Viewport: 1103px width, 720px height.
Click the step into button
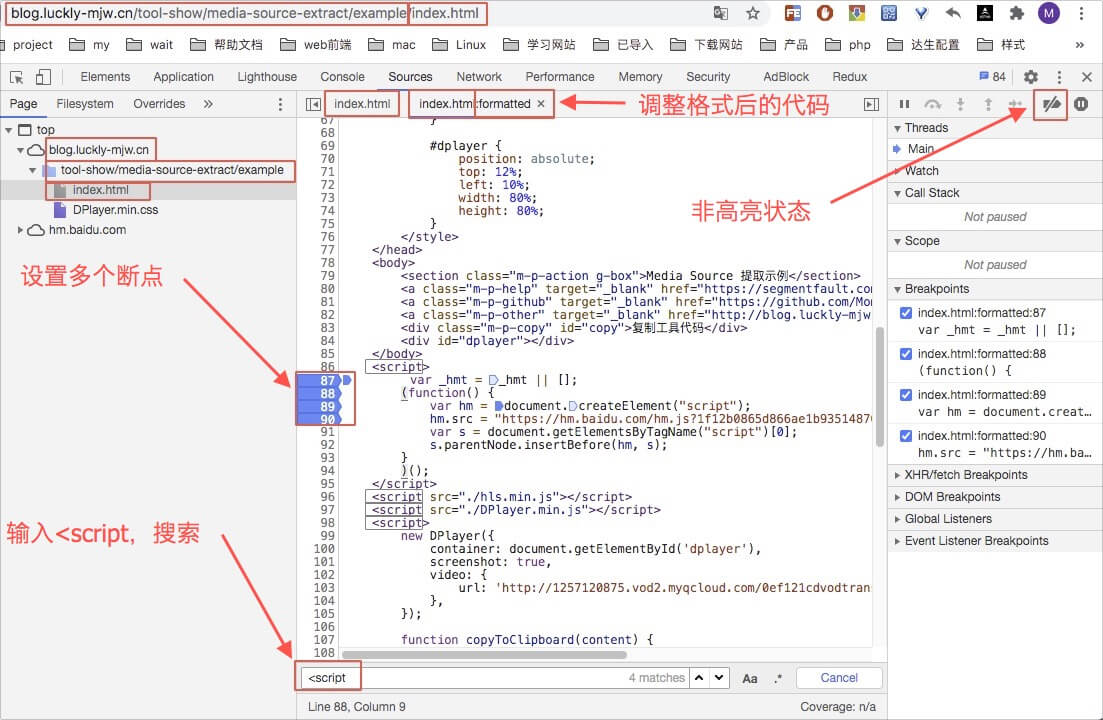(x=960, y=104)
